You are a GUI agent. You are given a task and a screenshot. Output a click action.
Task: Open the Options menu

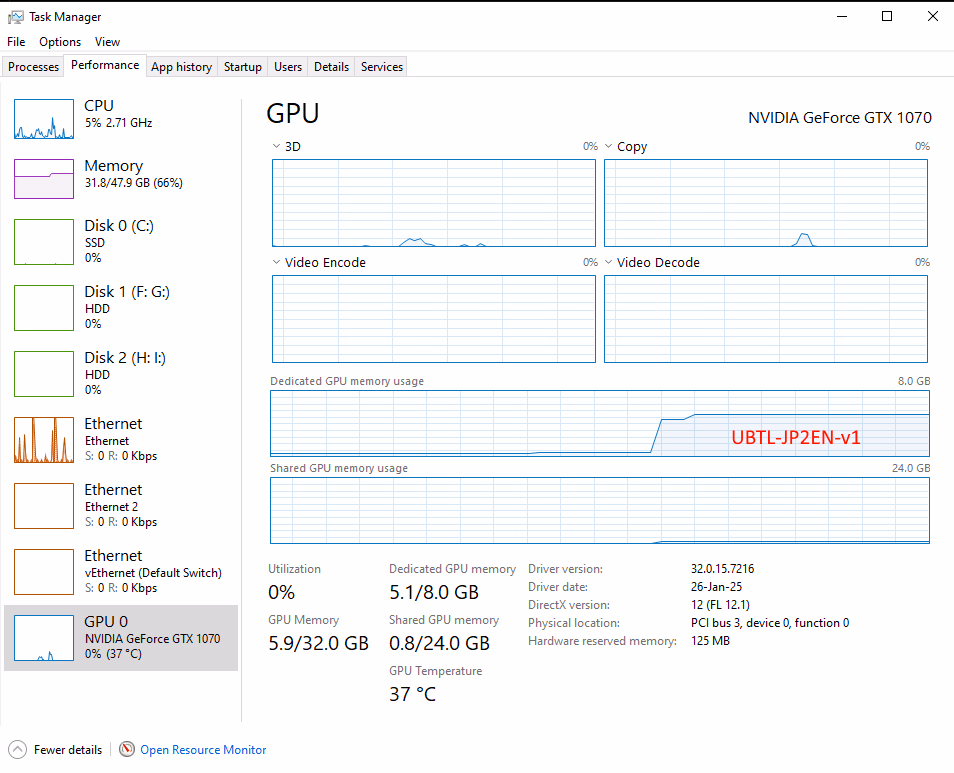(60, 42)
